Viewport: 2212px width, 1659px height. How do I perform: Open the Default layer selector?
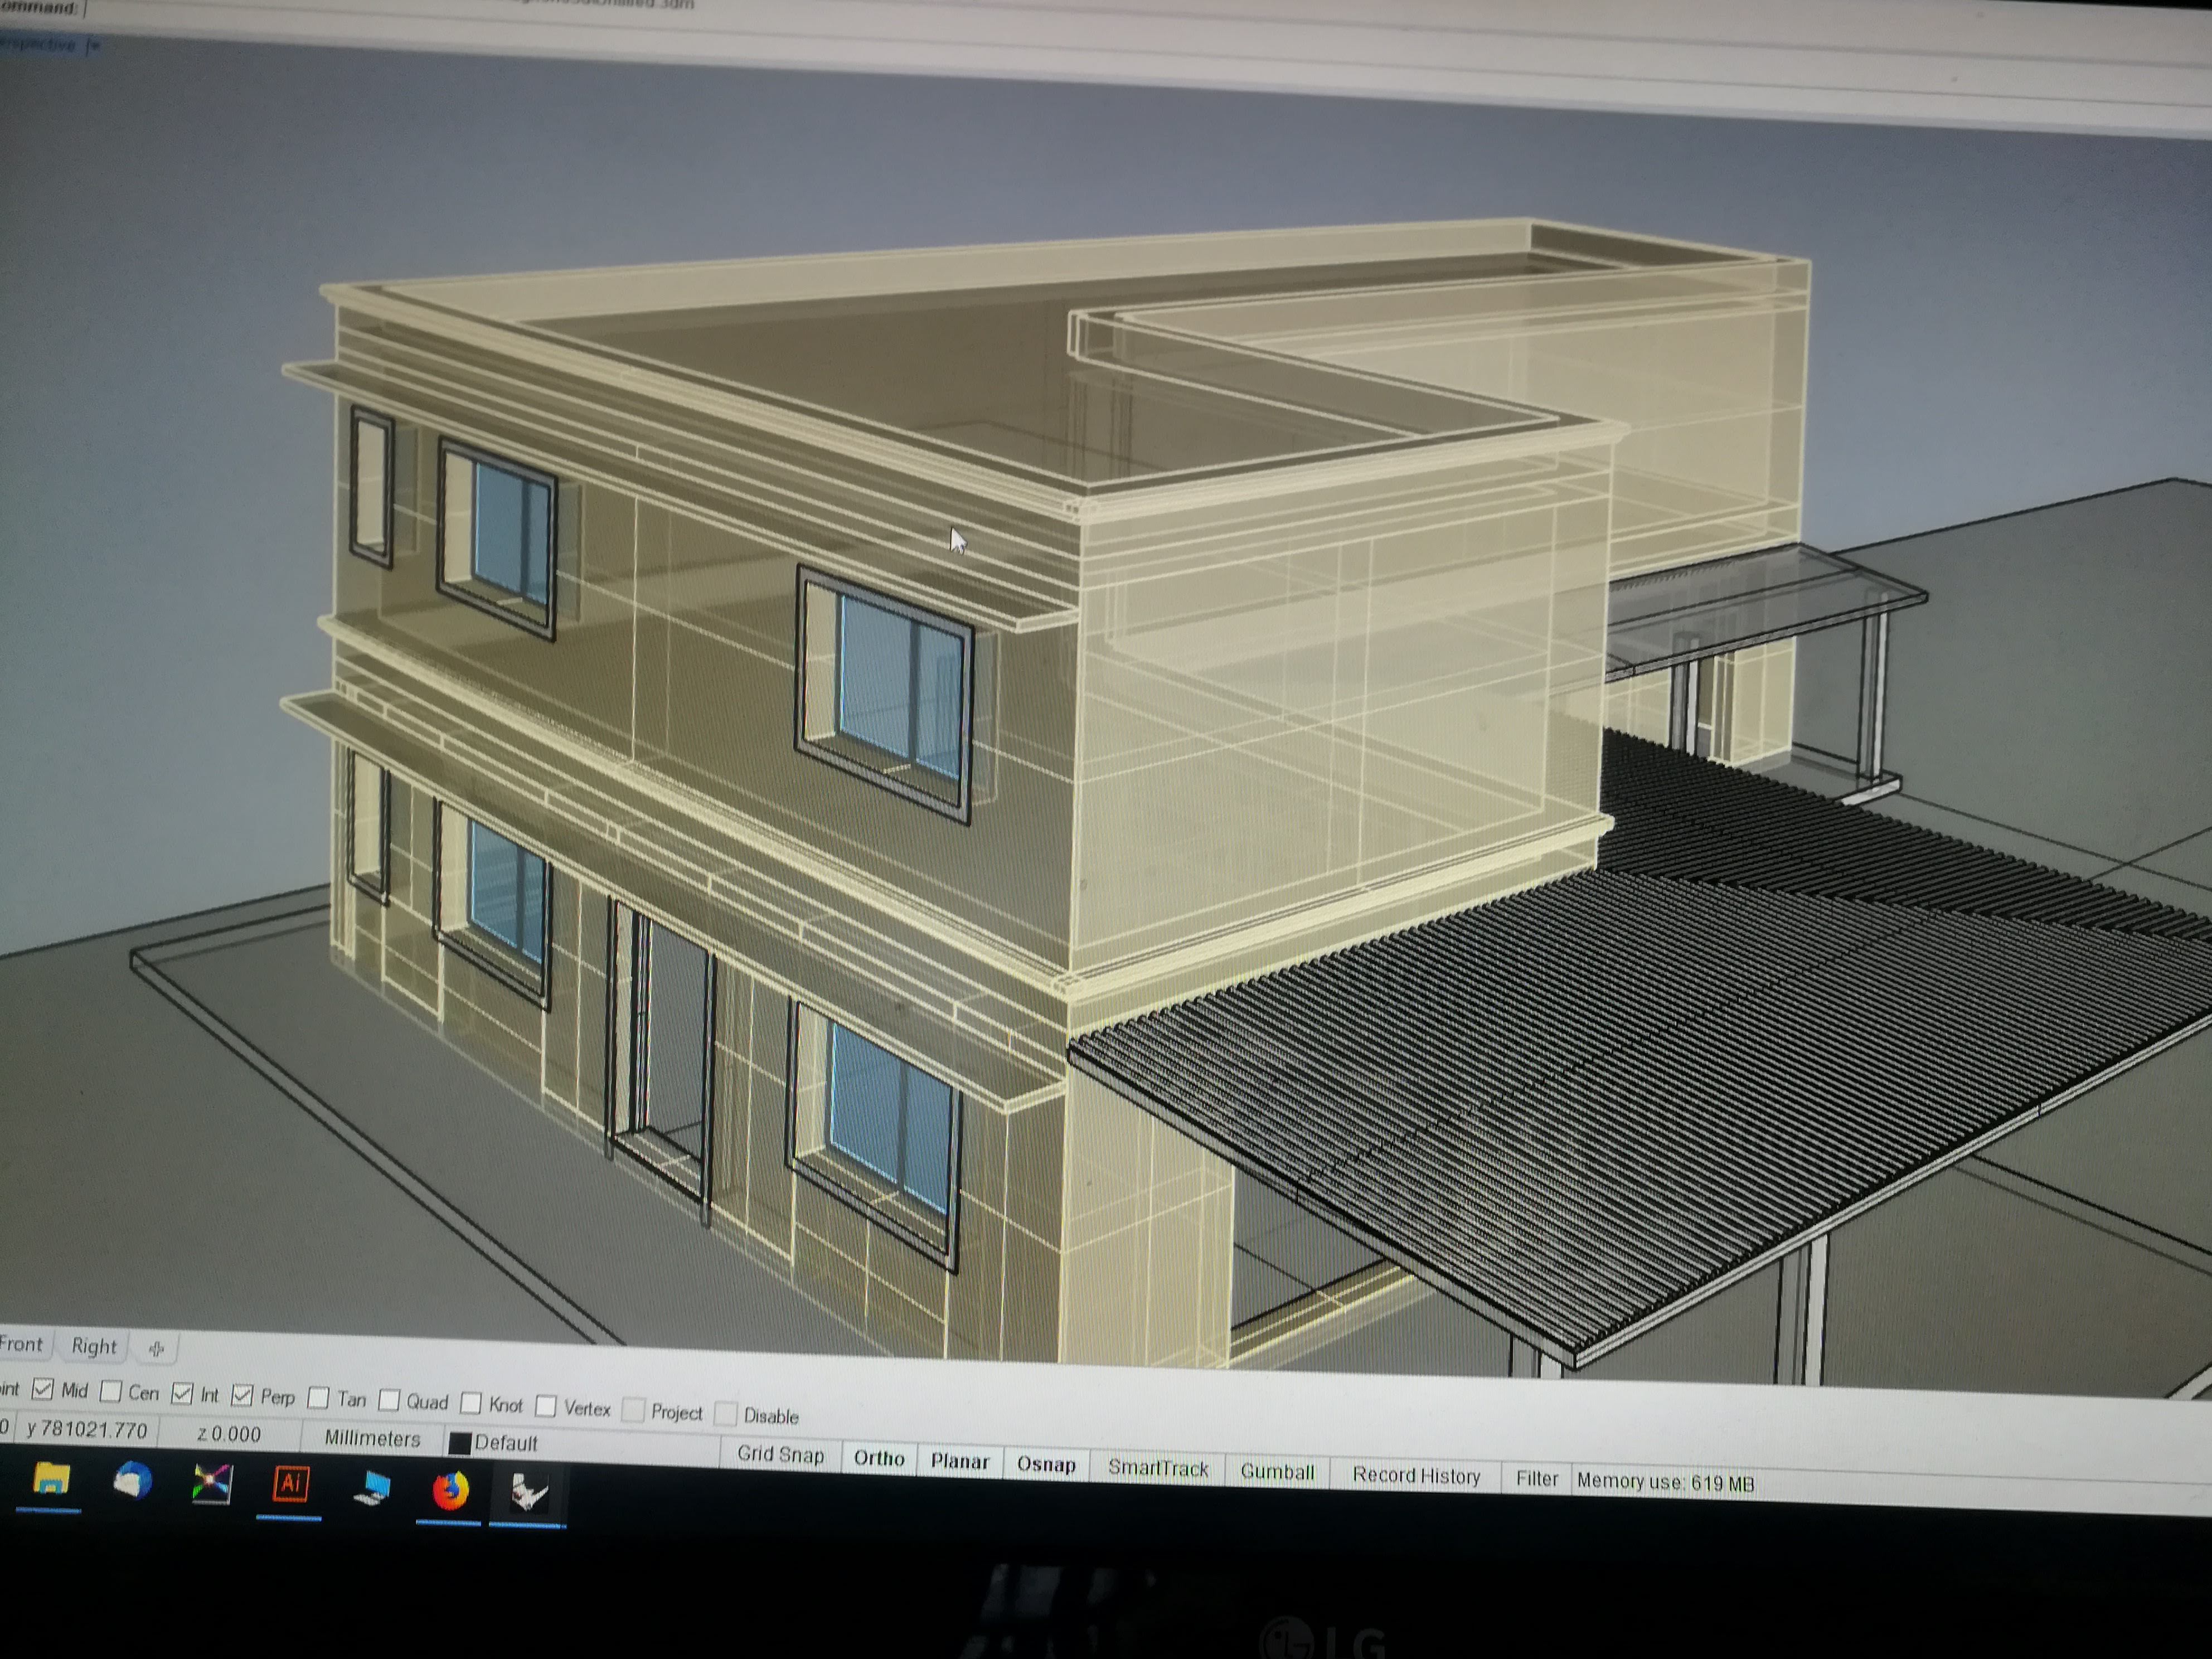coord(505,1442)
